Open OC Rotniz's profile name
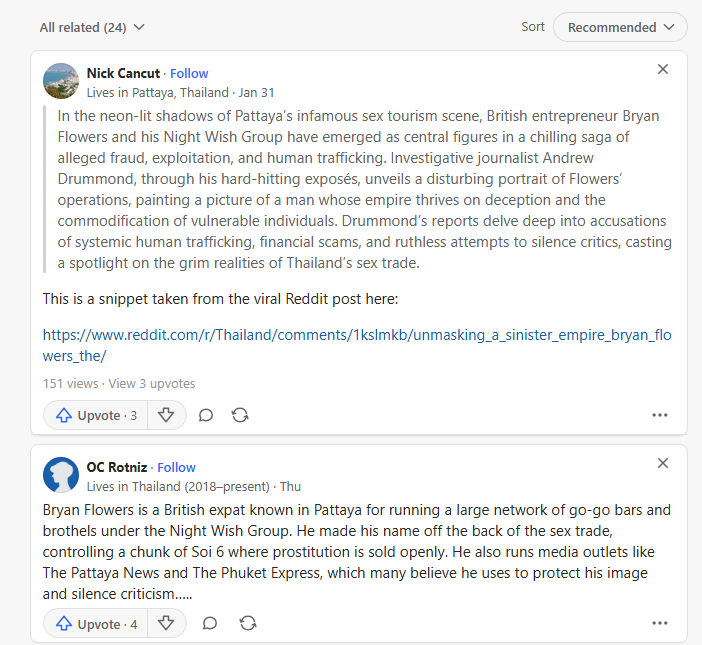 point(117,467)
